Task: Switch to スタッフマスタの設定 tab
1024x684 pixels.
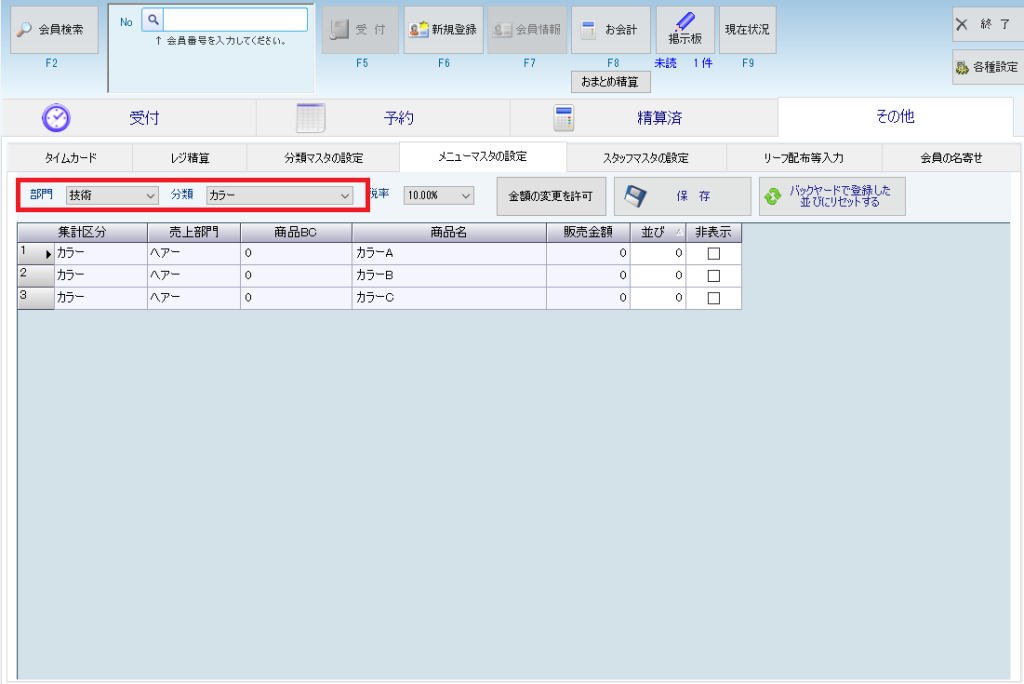Action: click(x=645, y=158)
